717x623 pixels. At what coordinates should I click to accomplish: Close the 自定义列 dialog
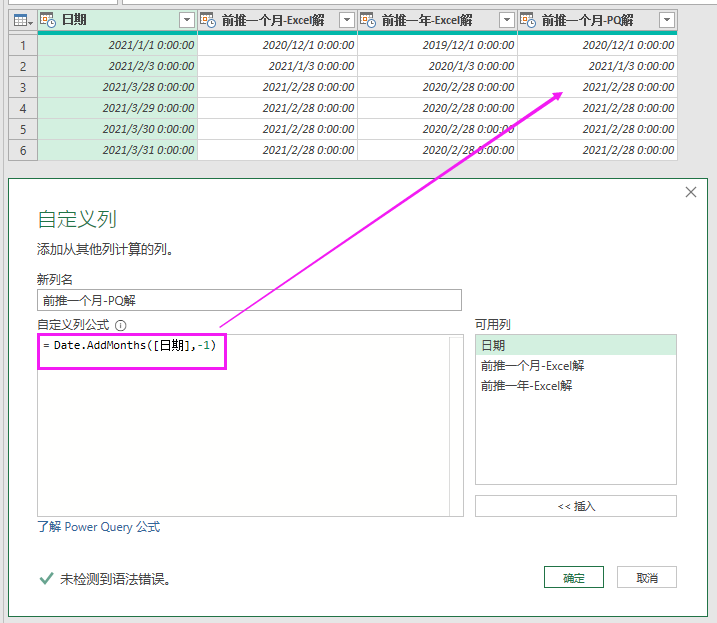point(690,192)
